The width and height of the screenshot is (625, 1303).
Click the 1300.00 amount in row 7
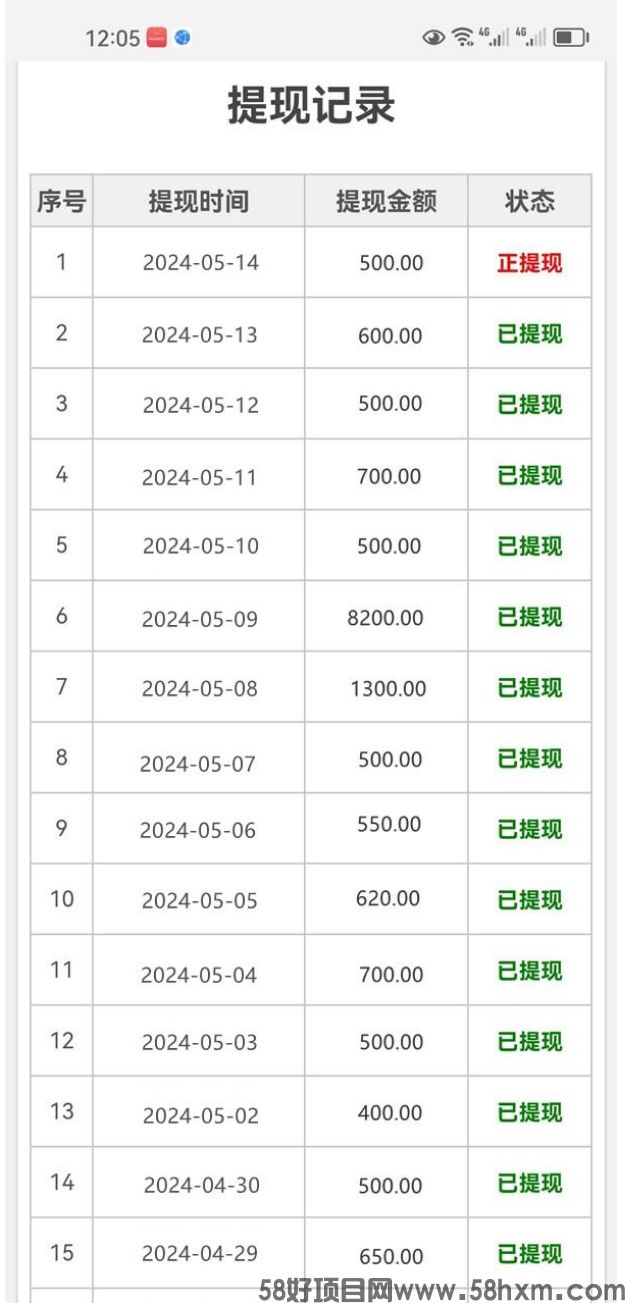coord(388,688)
